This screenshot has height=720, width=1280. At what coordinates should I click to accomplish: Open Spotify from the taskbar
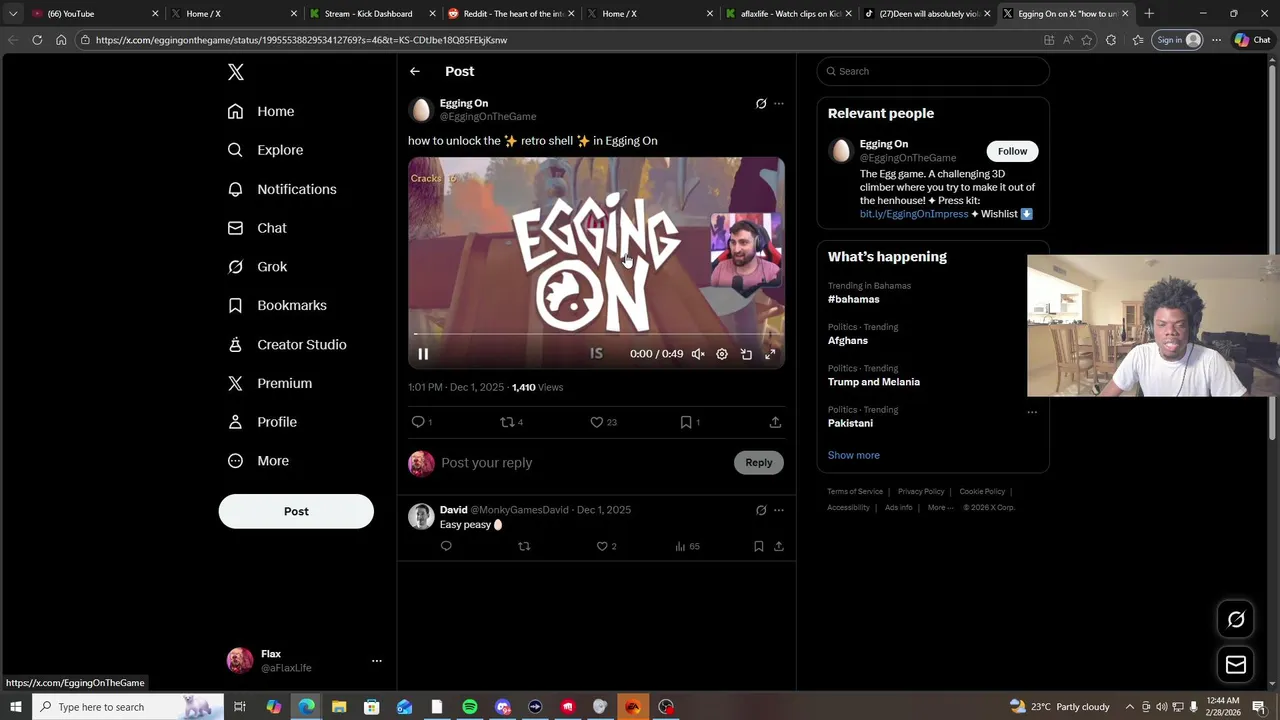pyautogui.click(x=470, y=707)
